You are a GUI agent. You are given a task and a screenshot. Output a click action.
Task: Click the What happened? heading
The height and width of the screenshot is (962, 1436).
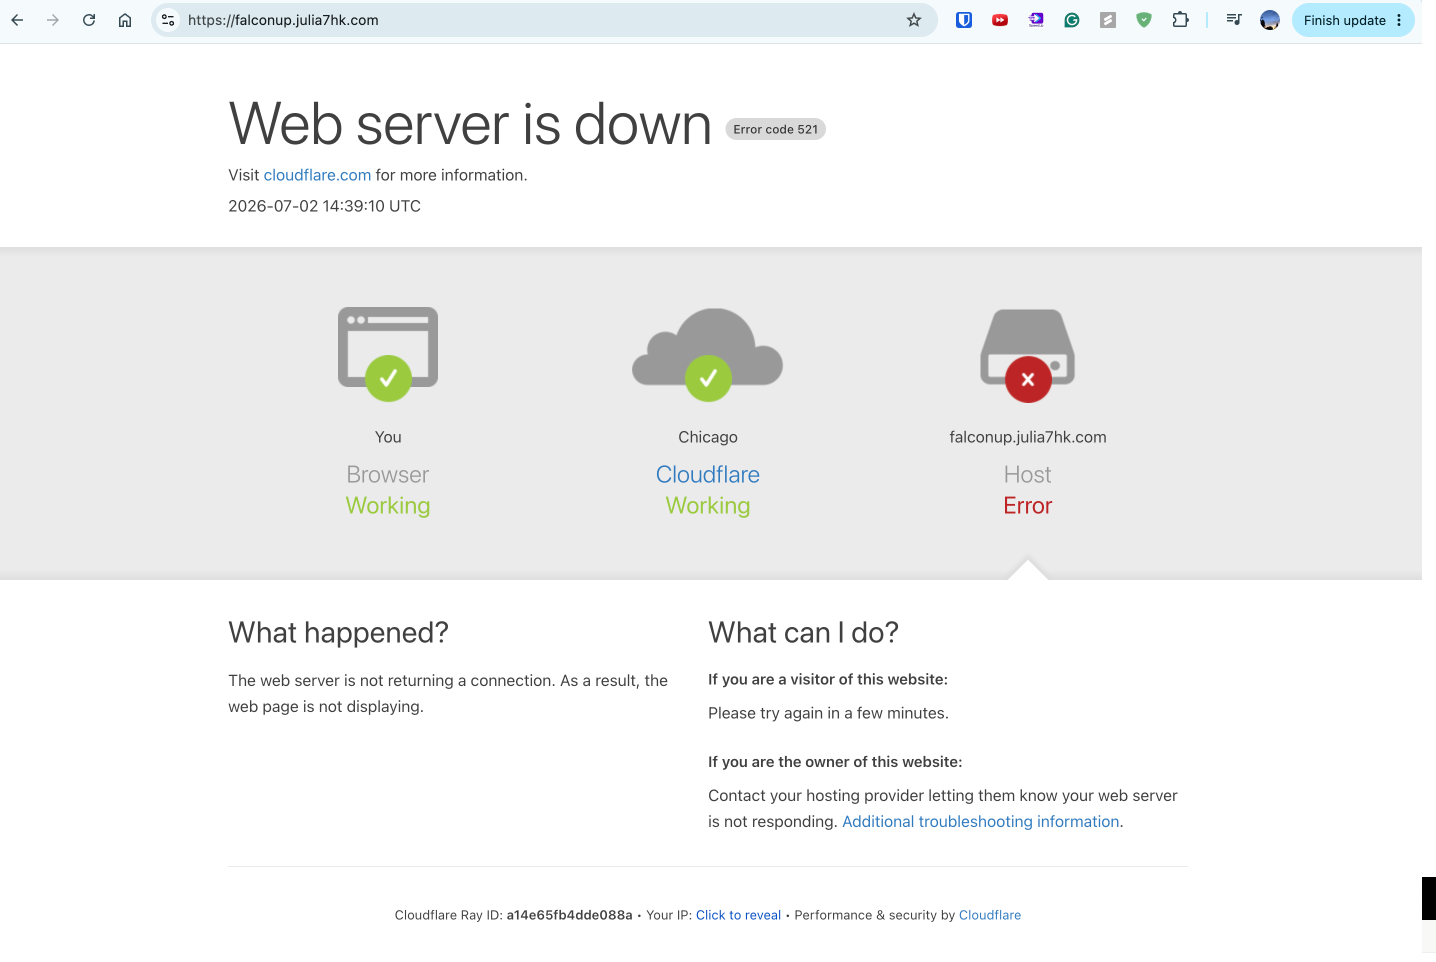point(338,632)
